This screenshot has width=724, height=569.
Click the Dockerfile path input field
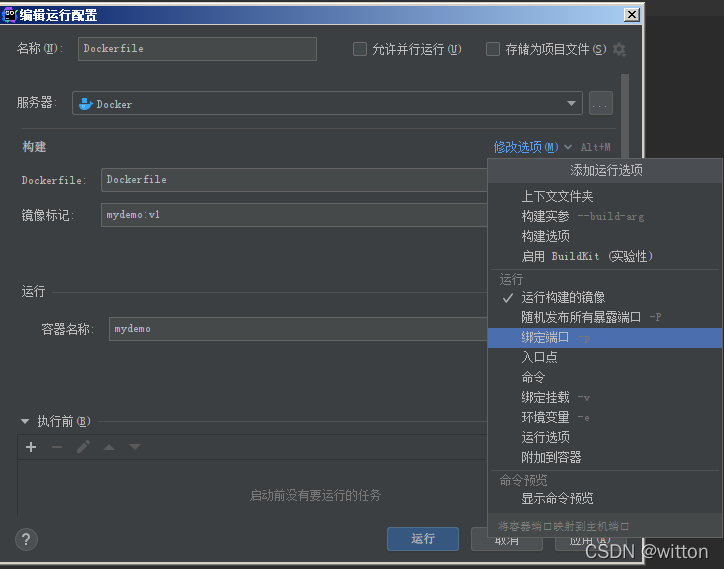(294, 180)
